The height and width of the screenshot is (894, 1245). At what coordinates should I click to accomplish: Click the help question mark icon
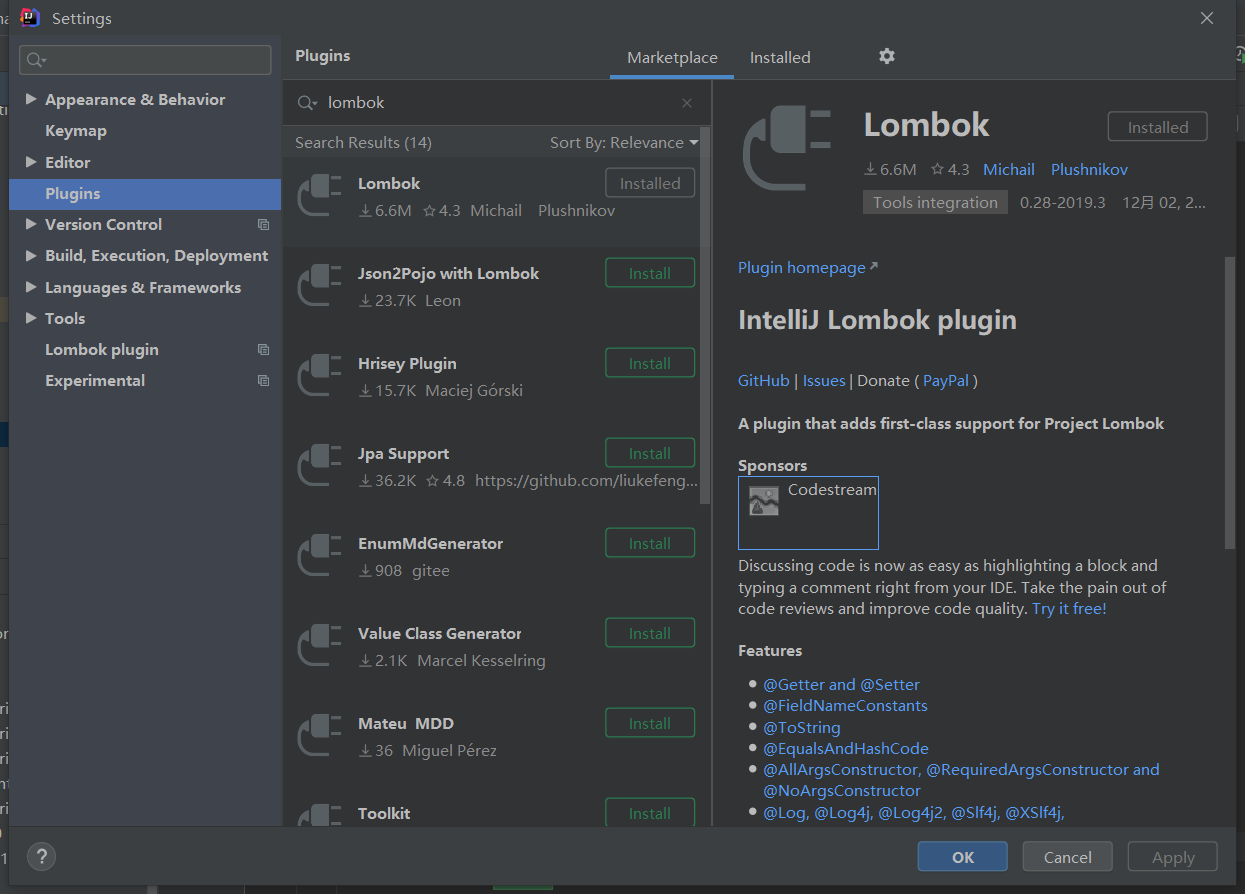pyautogui.click(x=41, y=856)
